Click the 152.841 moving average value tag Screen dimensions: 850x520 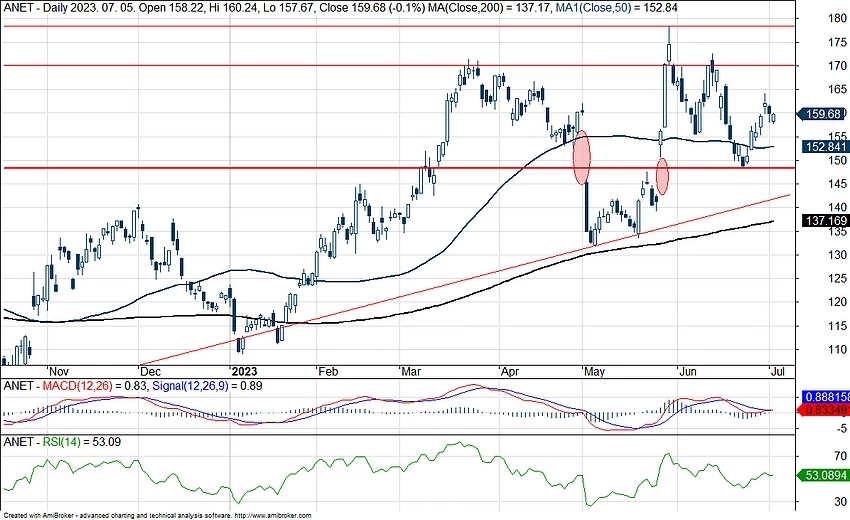(x=824, y=147)
